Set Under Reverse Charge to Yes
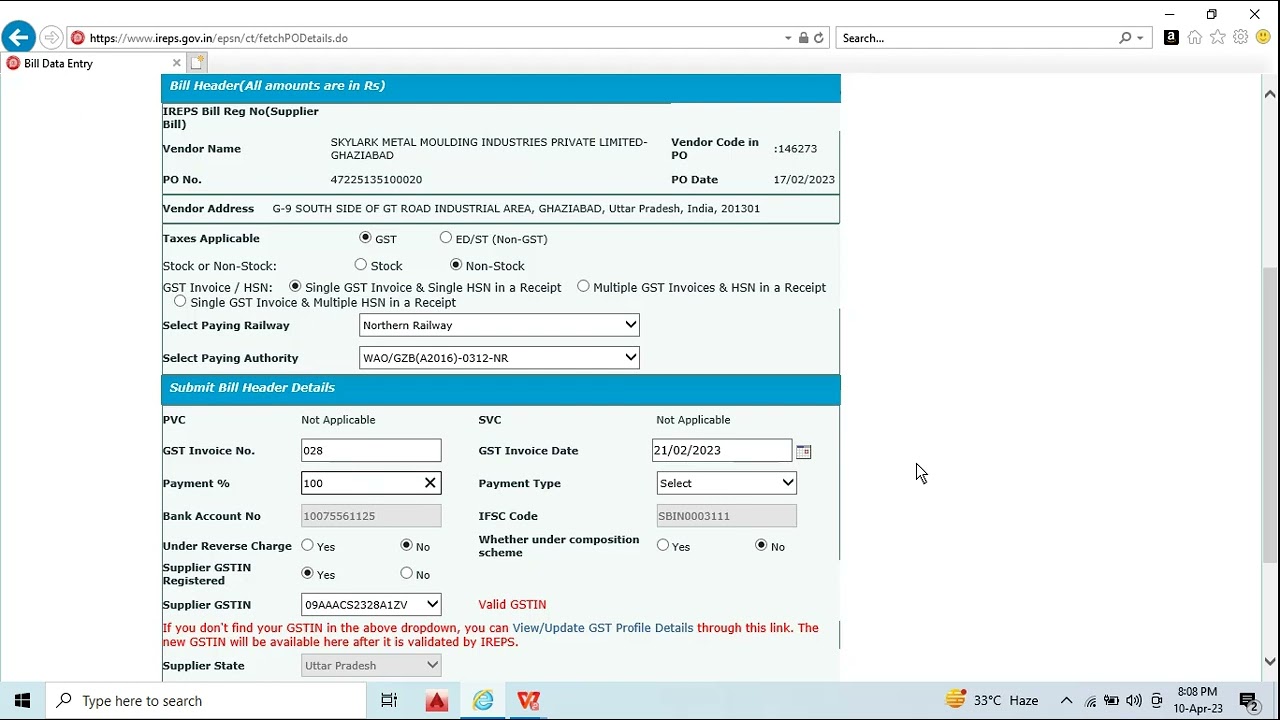The image size is (1280, 720). [x=307, y=545]
